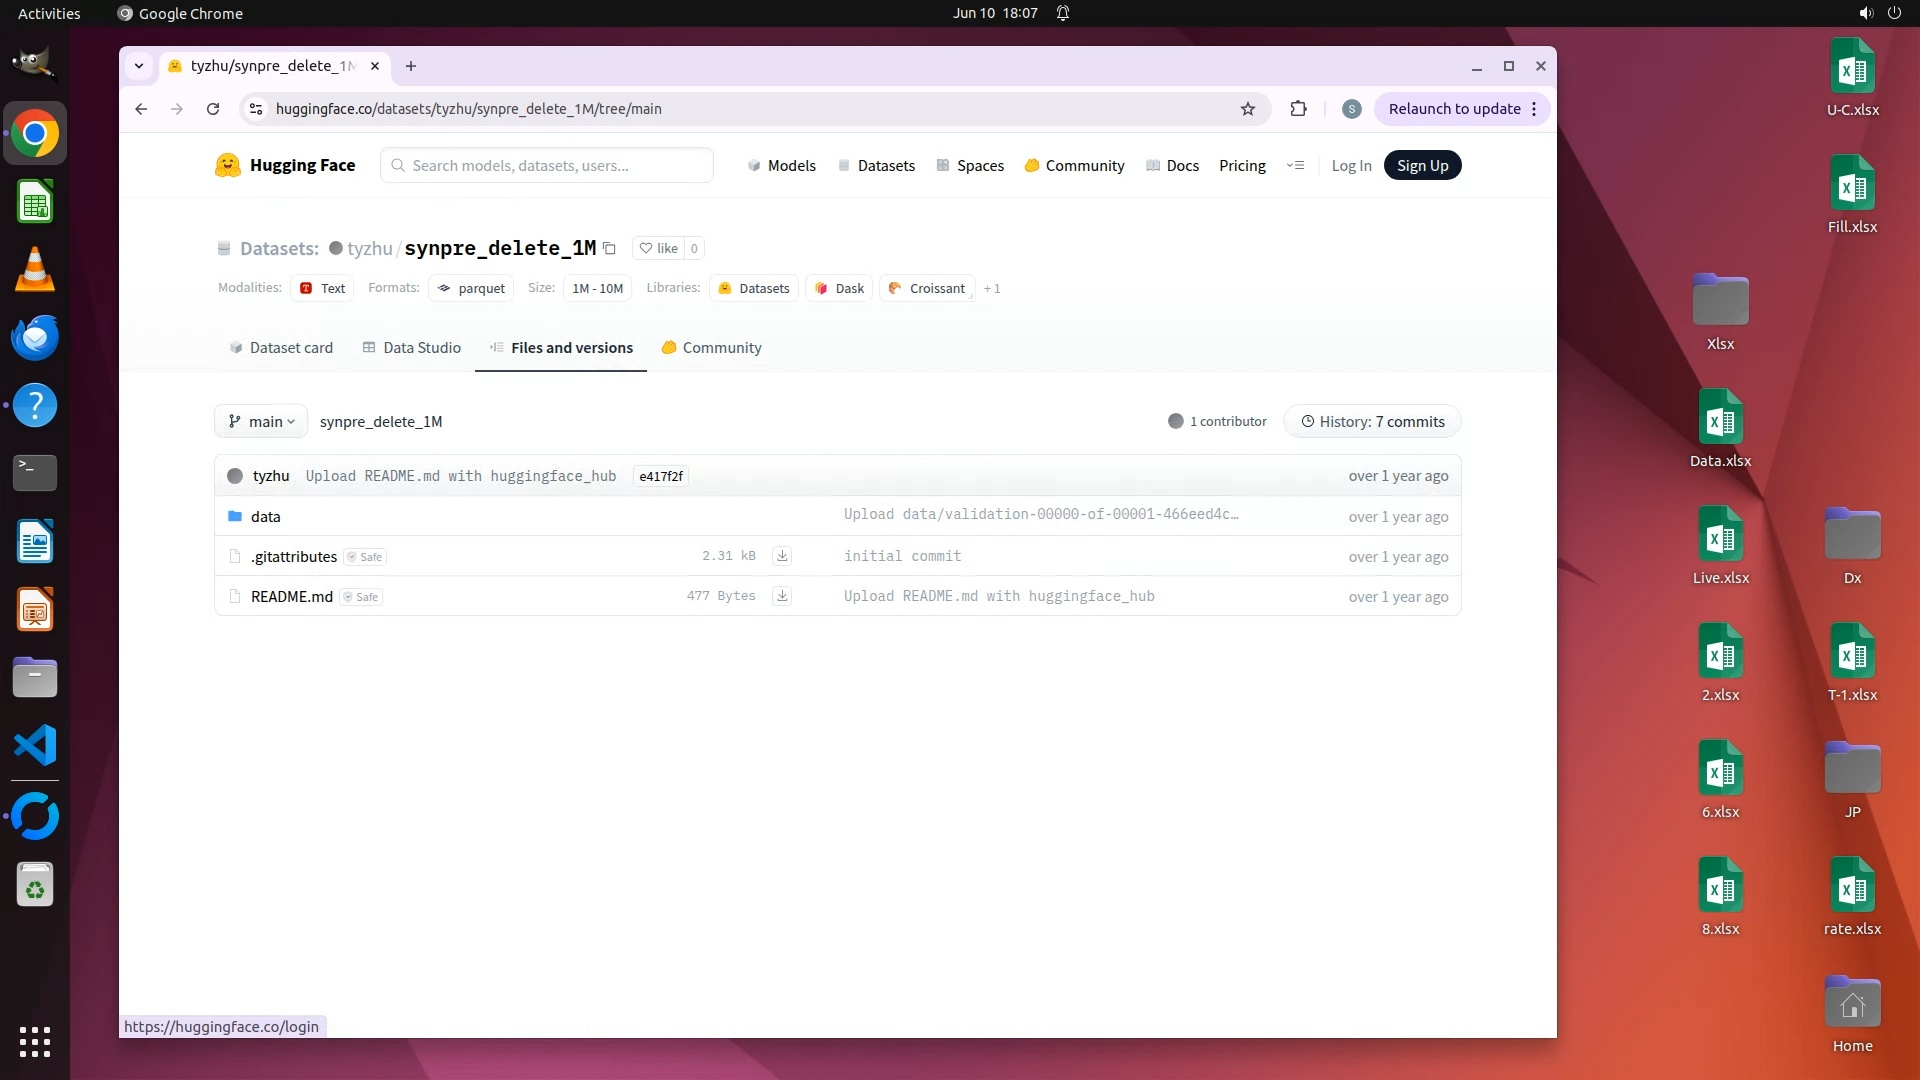Open the Chrome tab search dropdown
Viewport: 1920px width, 1080px height.
click(139, 66)
